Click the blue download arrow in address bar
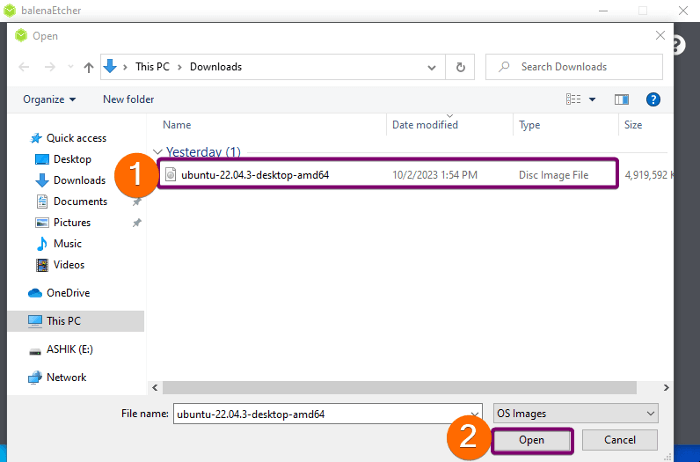Image resolution: width=700 pixels, height=462 pixels. [x=110, y=67]
